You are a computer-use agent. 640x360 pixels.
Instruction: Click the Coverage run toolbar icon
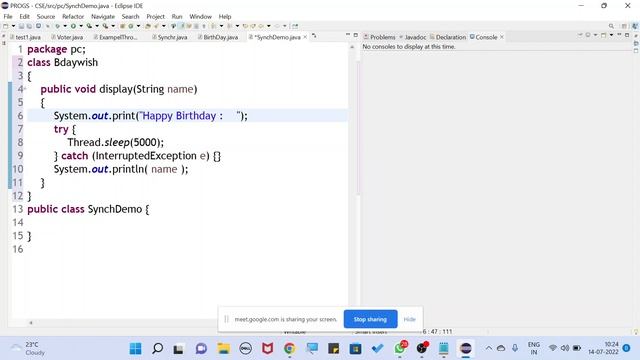pos(89,26)
